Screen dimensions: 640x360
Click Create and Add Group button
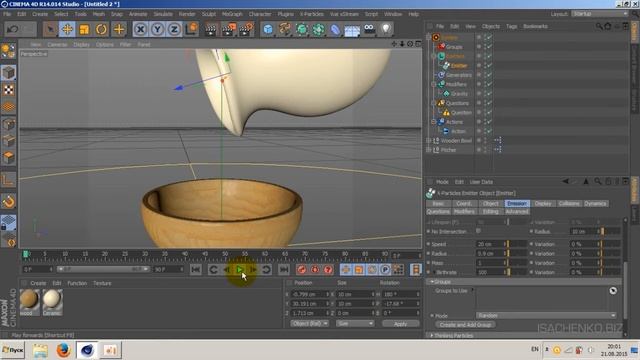[465, 325]
